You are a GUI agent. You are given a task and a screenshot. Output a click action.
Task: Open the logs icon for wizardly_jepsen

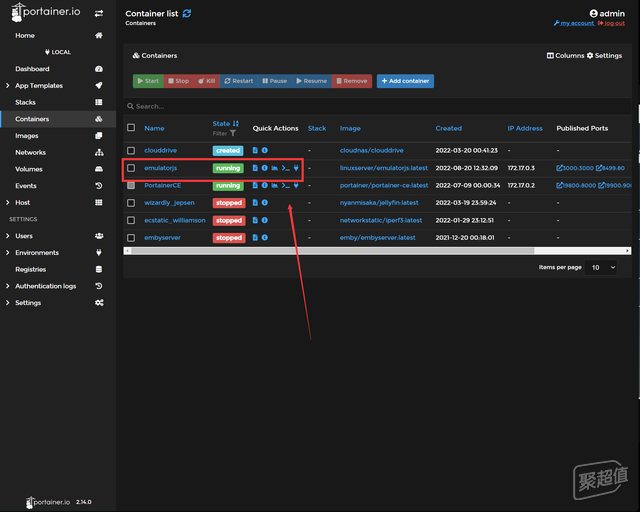(x=255, y=203)
